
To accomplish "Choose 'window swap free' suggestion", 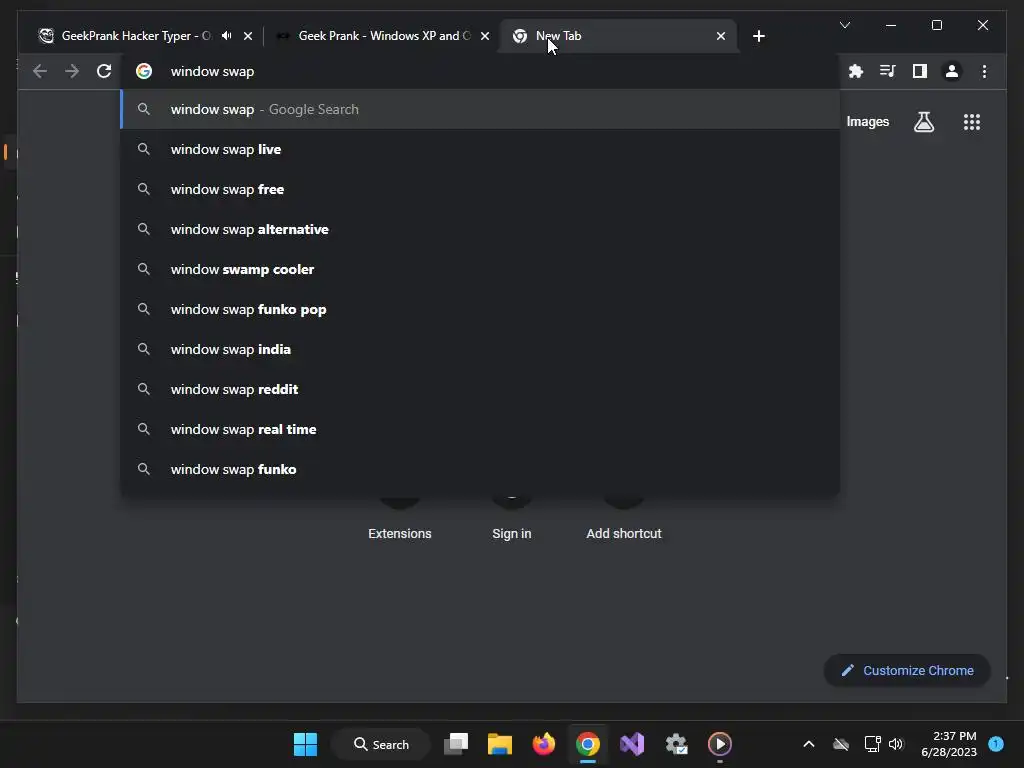I will click(480, 189).
